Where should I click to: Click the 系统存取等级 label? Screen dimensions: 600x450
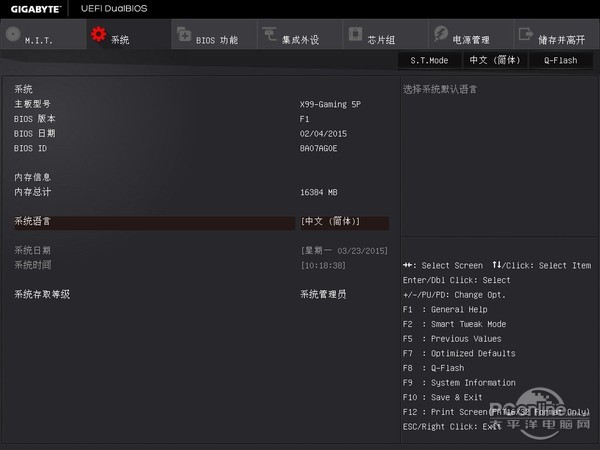pos(42,294)
